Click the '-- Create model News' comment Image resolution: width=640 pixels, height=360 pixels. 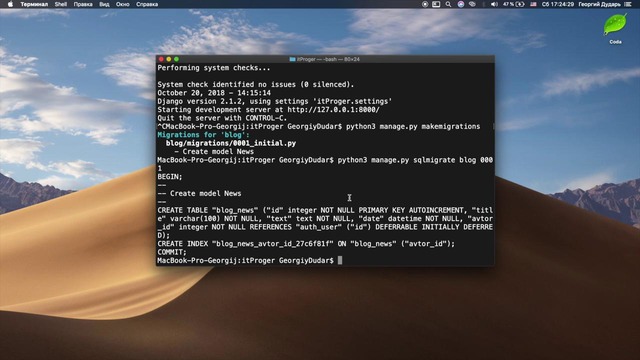(x=199, y=193)
